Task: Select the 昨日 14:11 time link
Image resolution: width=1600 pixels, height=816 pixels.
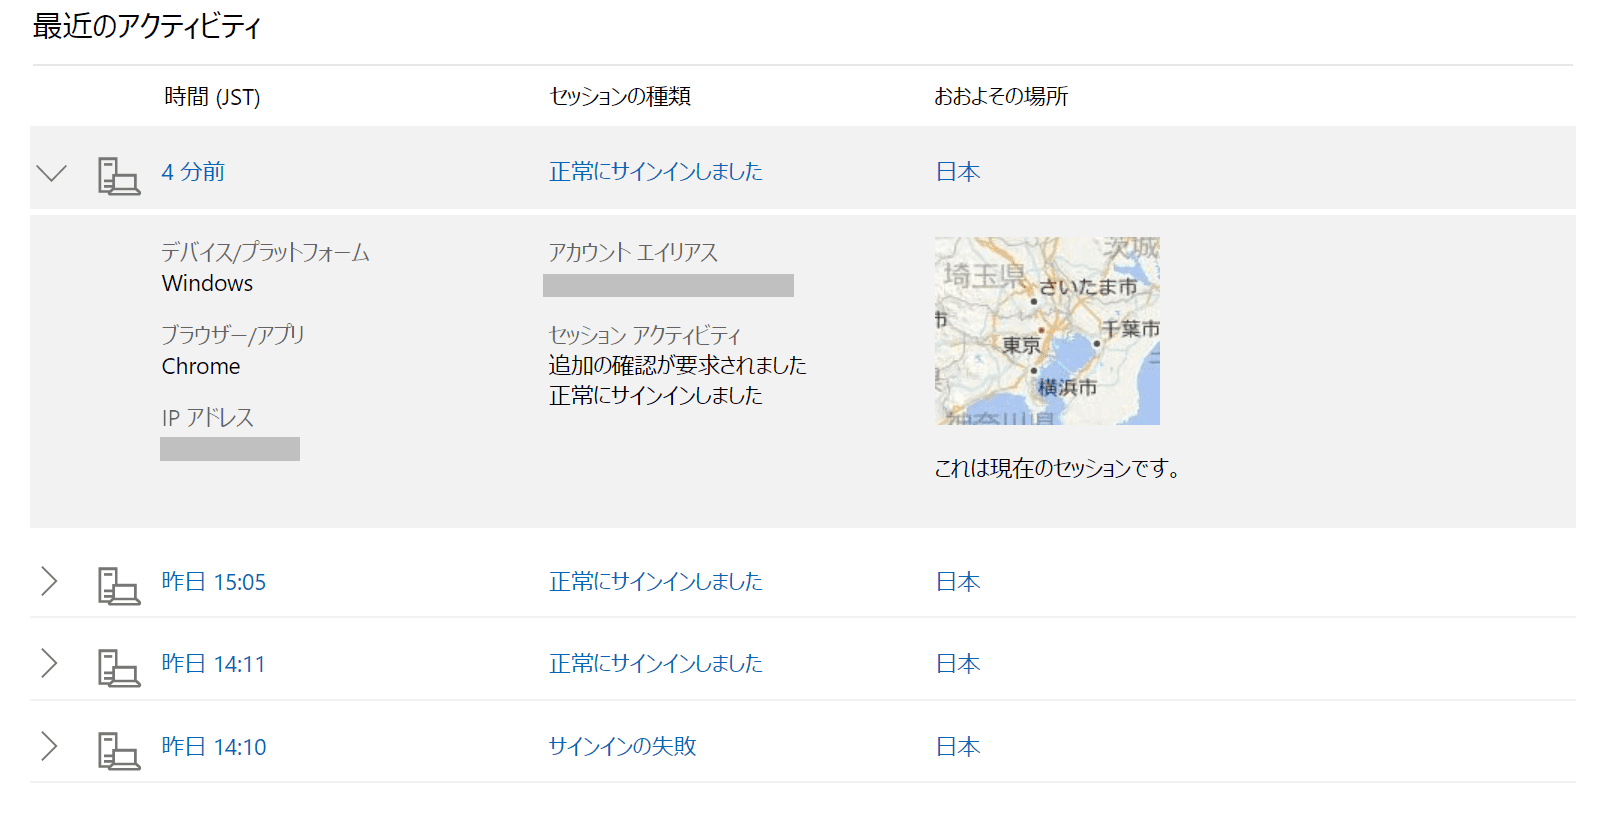Action: [214, 664]
